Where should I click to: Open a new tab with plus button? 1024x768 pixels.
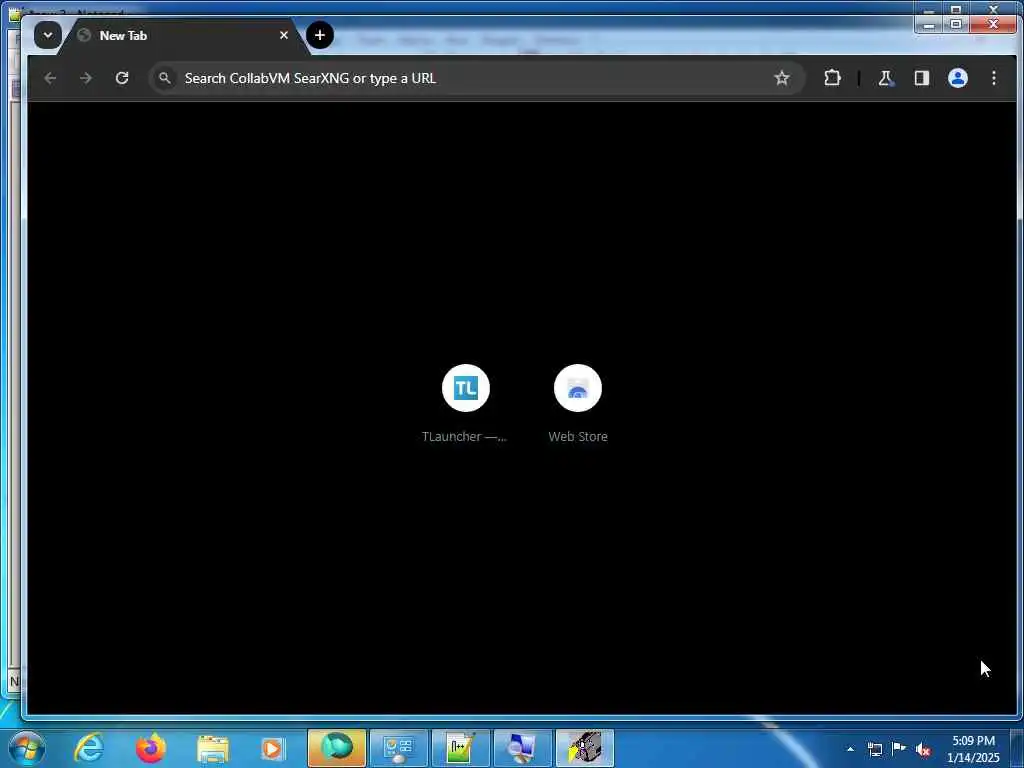[x=319, y=35]
